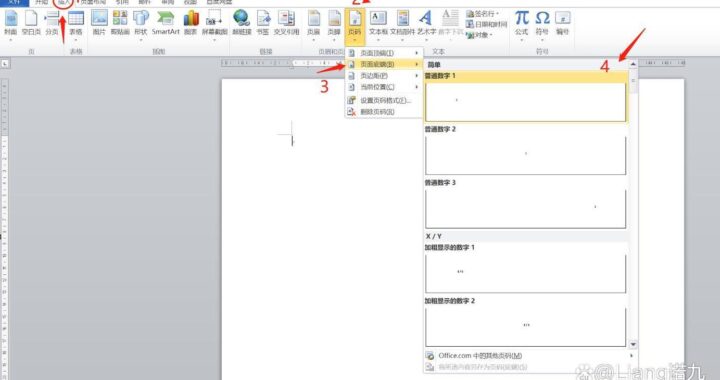Viewport: 720px width, 380px height.
Task: Click the Shapes icon
Action: click(x=141, y=23)
